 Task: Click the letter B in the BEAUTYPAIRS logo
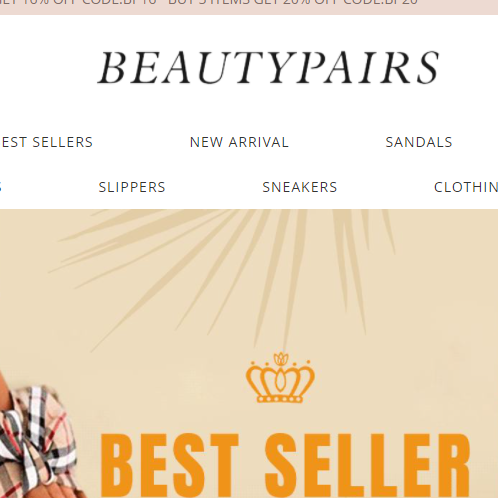pos(112,68)
